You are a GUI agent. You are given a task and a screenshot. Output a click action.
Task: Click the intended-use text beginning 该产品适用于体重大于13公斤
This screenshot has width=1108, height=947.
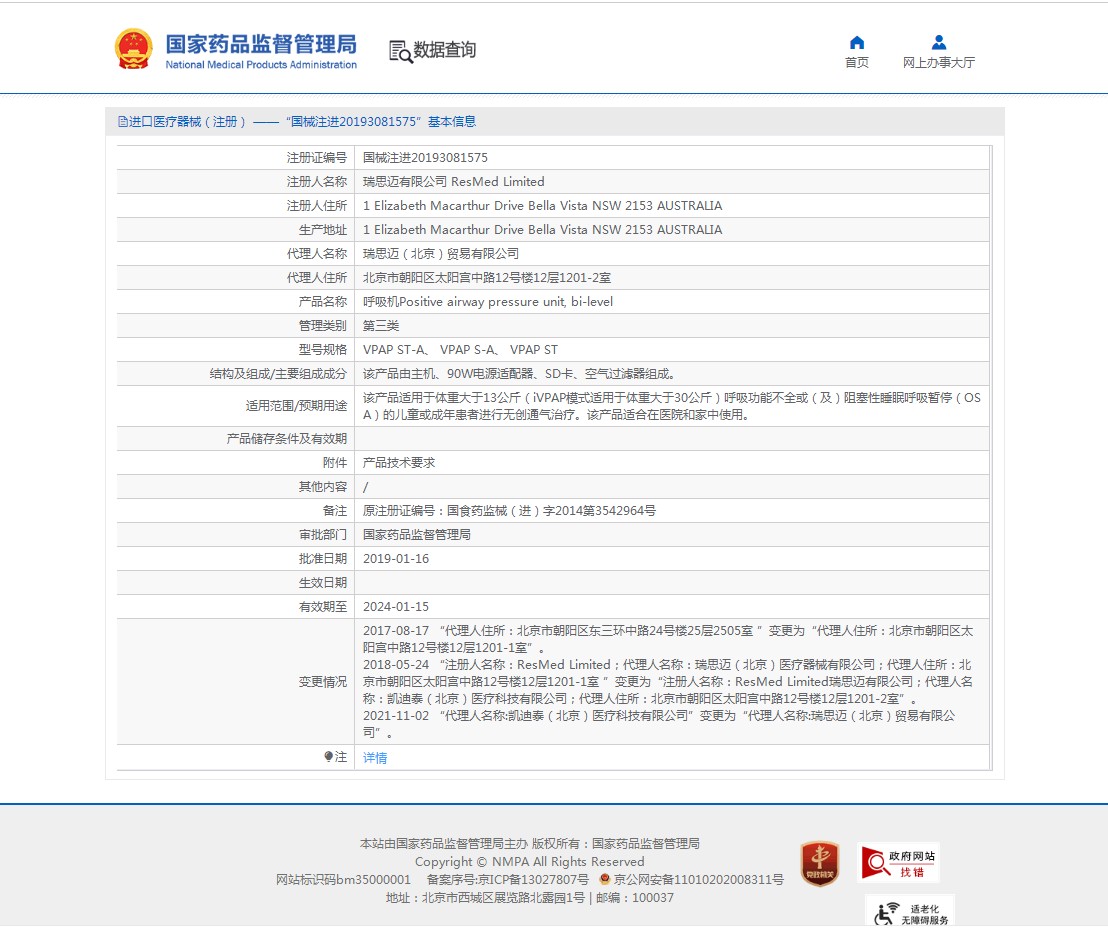point(671,406)
